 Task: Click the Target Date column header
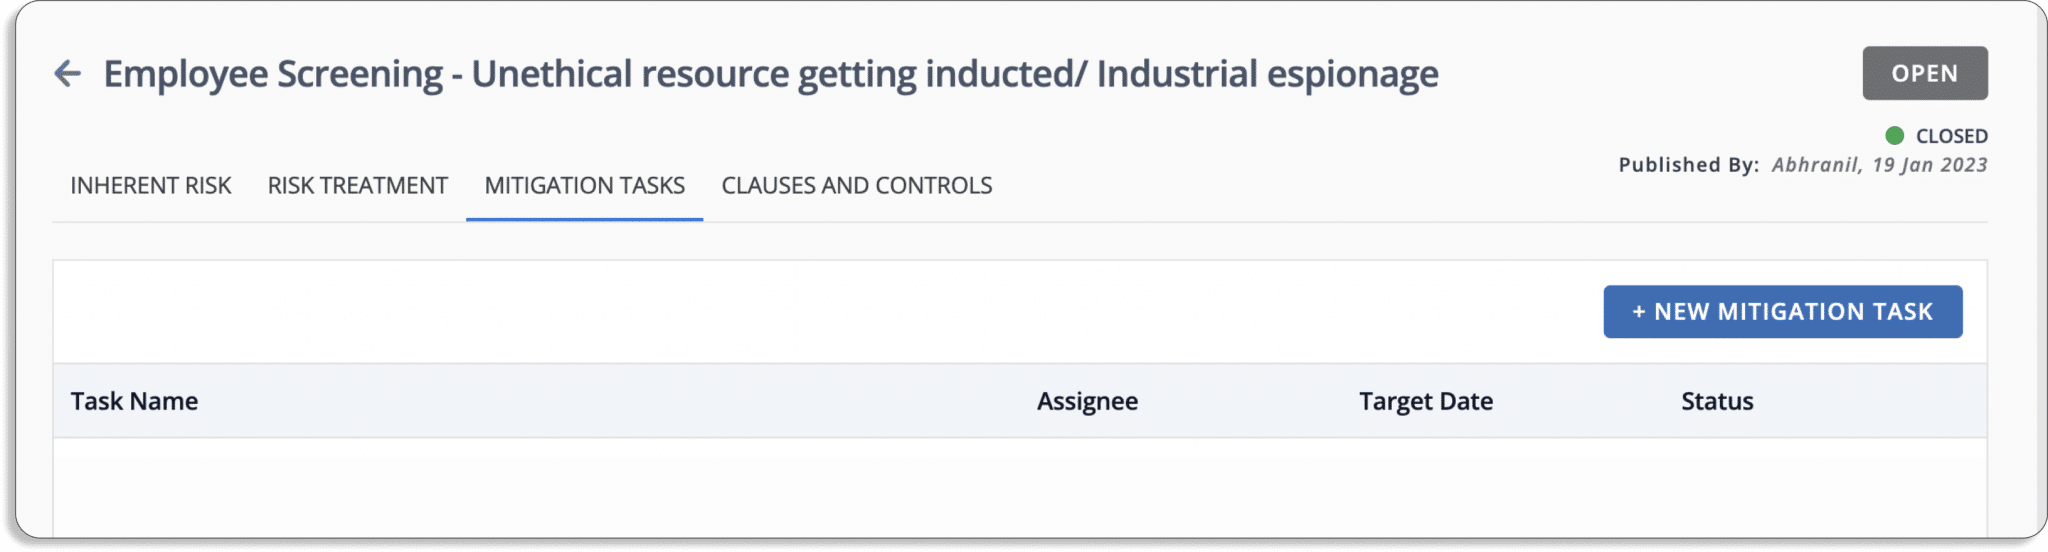click(x=1425, y=401)
